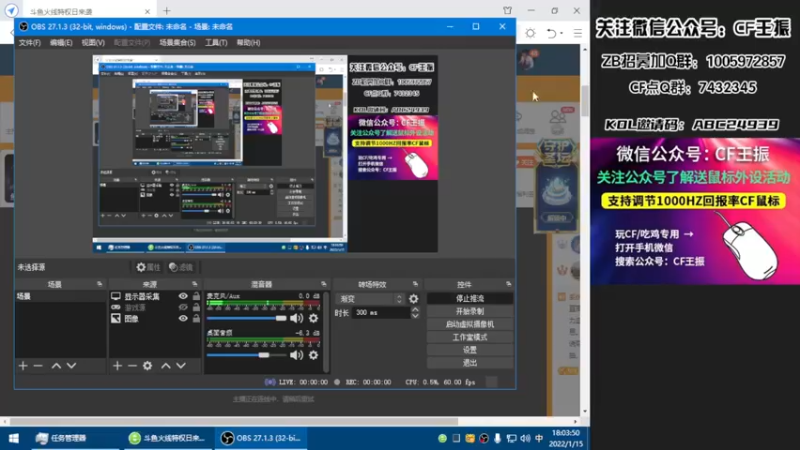800x450 pixels.
Task: Open the 文件(F) menu
Action: tap(30, 43)
